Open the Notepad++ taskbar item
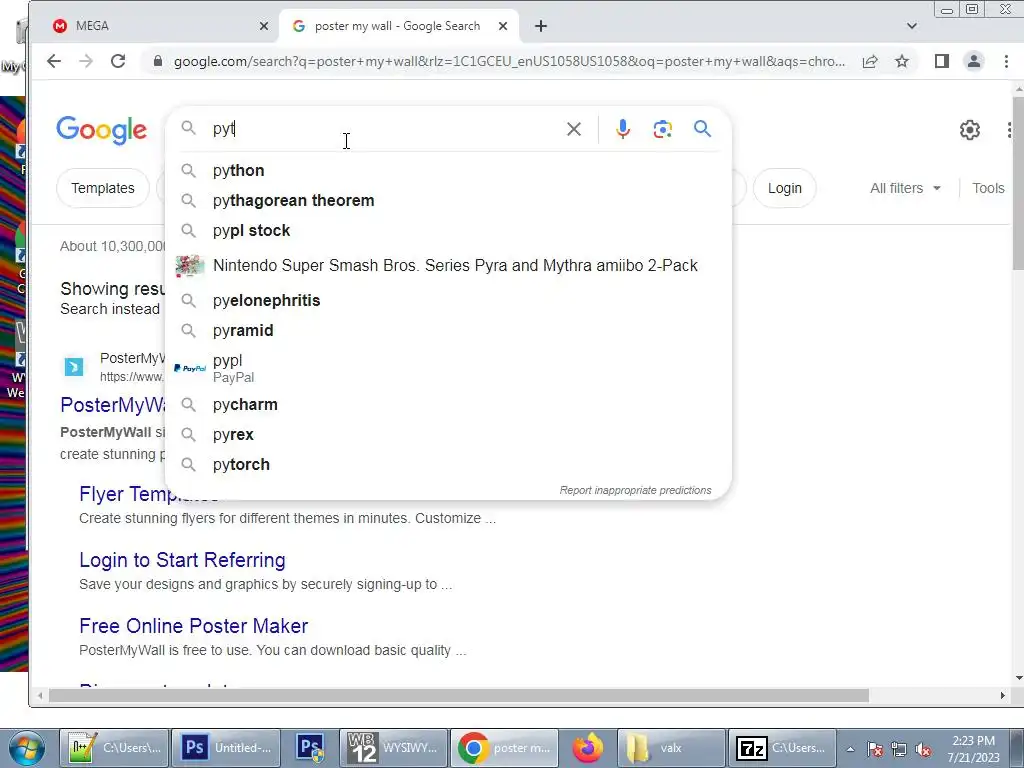Image resolution: width=1024 pixels, height=768 pixels. (114, 748)
